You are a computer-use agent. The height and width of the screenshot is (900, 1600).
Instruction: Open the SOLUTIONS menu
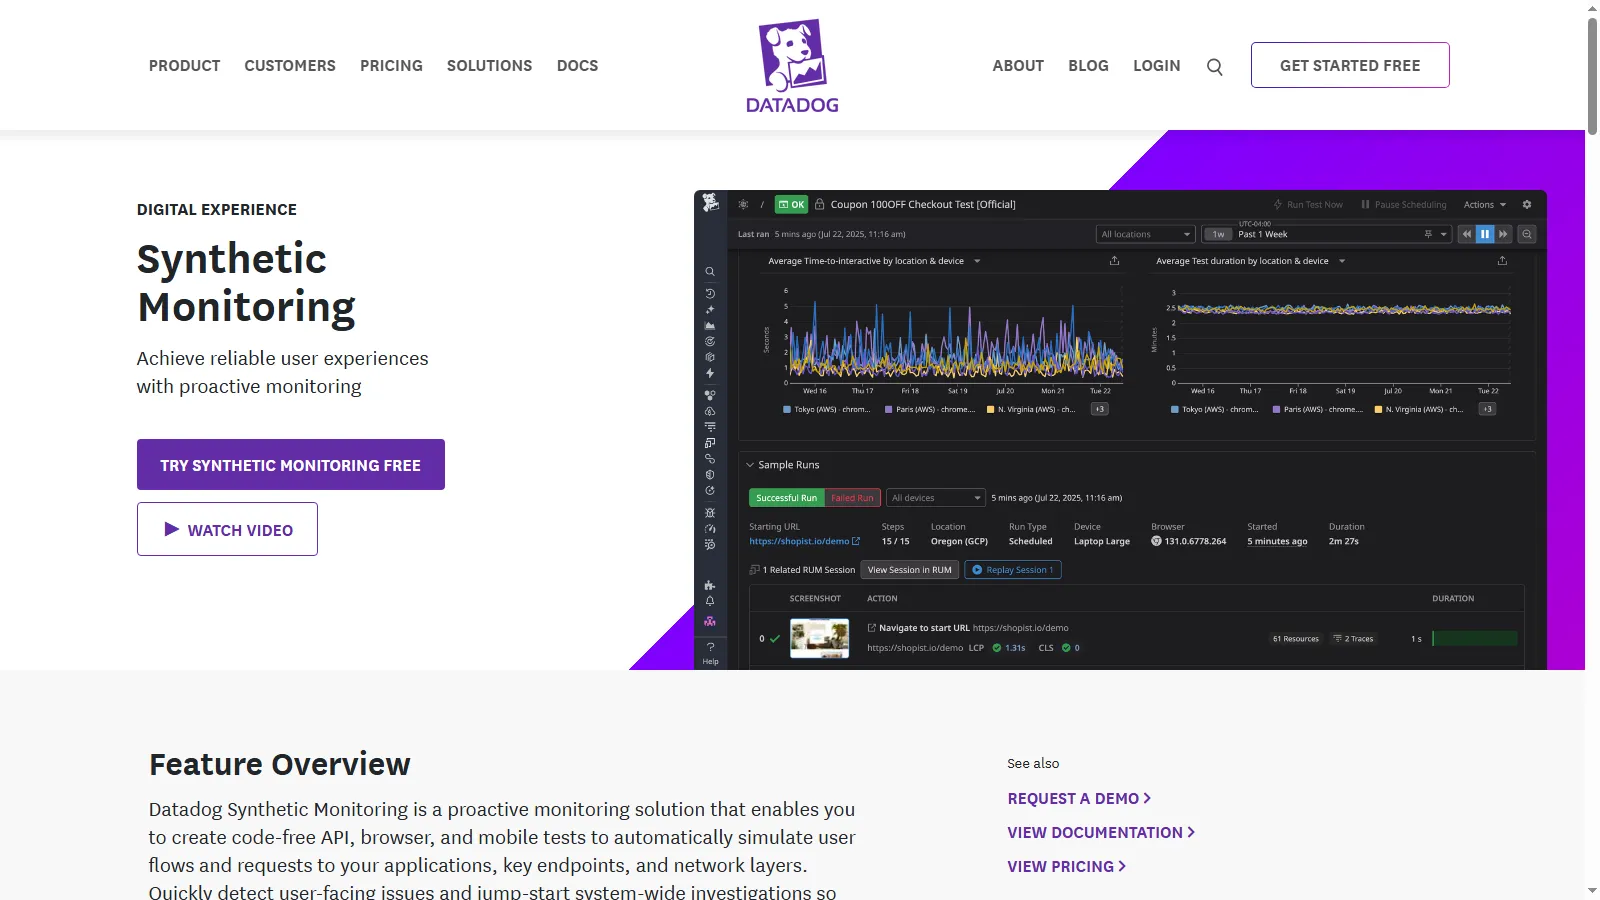[489, 66]
